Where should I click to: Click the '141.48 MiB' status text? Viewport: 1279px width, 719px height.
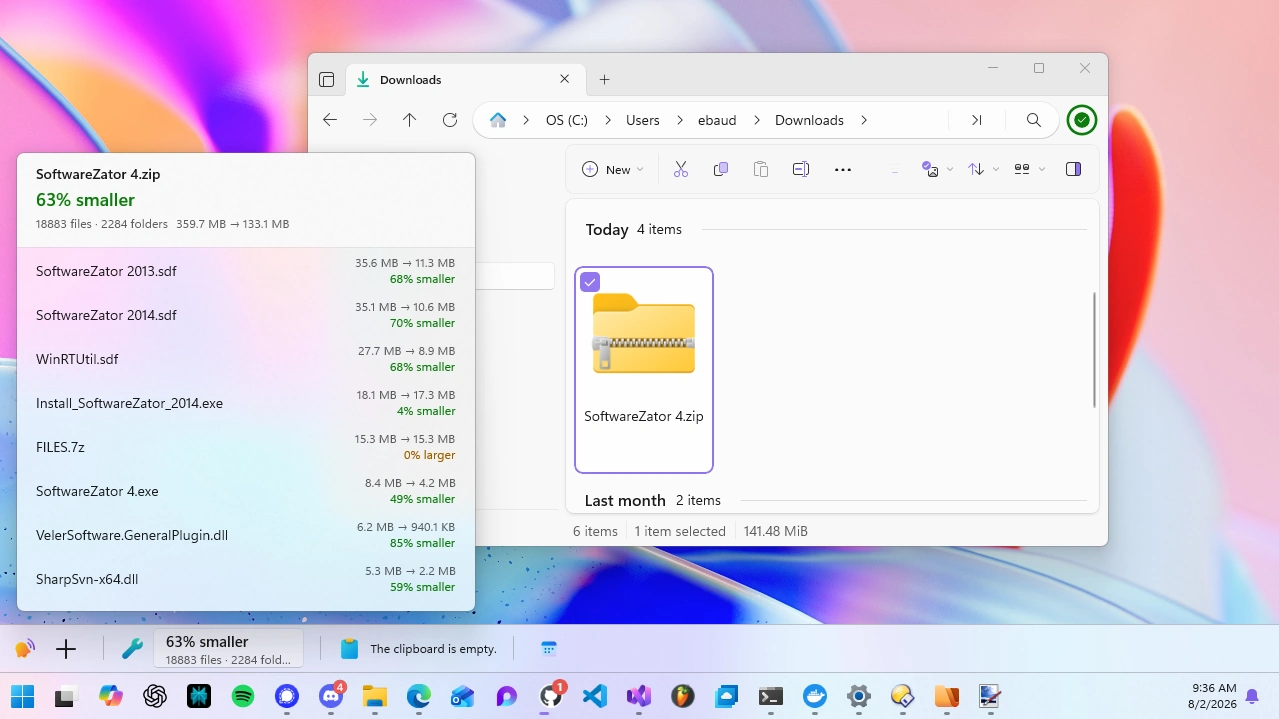click(776, 531)
